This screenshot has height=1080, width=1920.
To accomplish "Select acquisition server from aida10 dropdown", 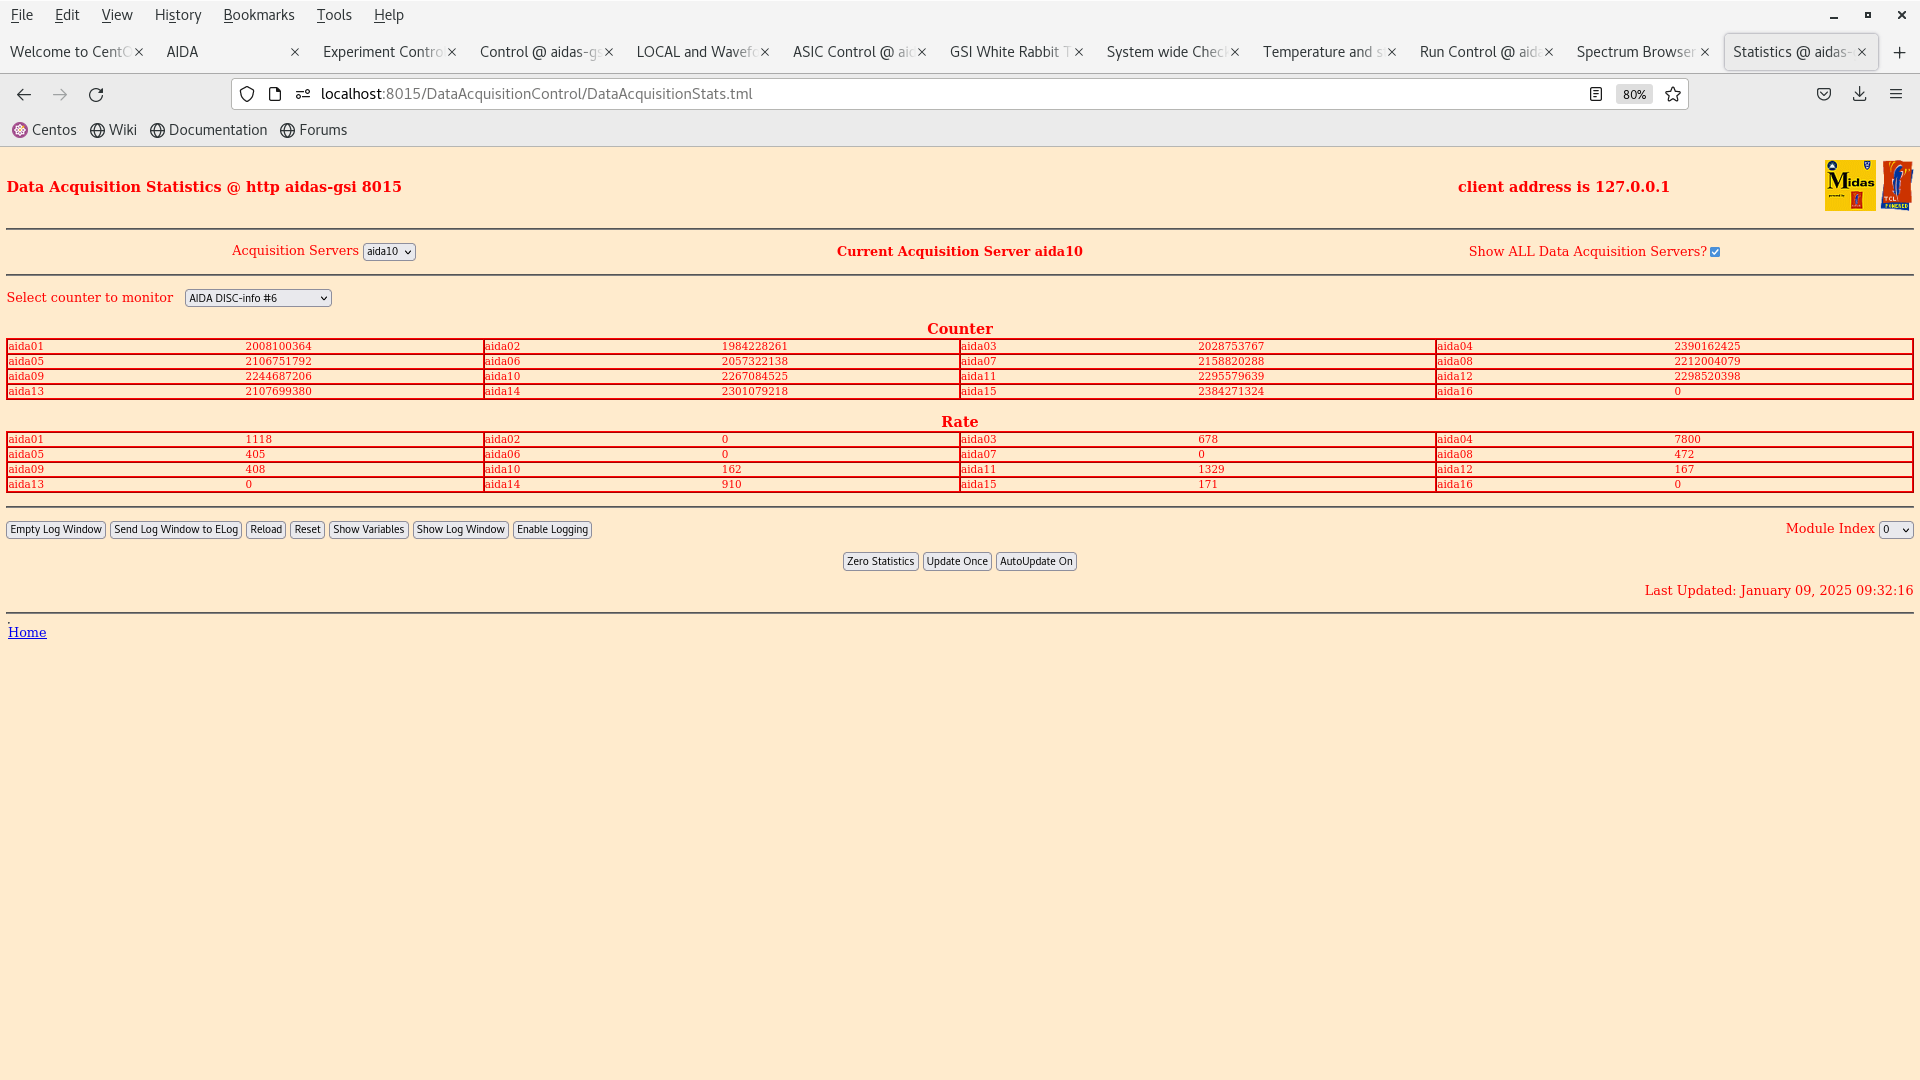I will (388, 251).
